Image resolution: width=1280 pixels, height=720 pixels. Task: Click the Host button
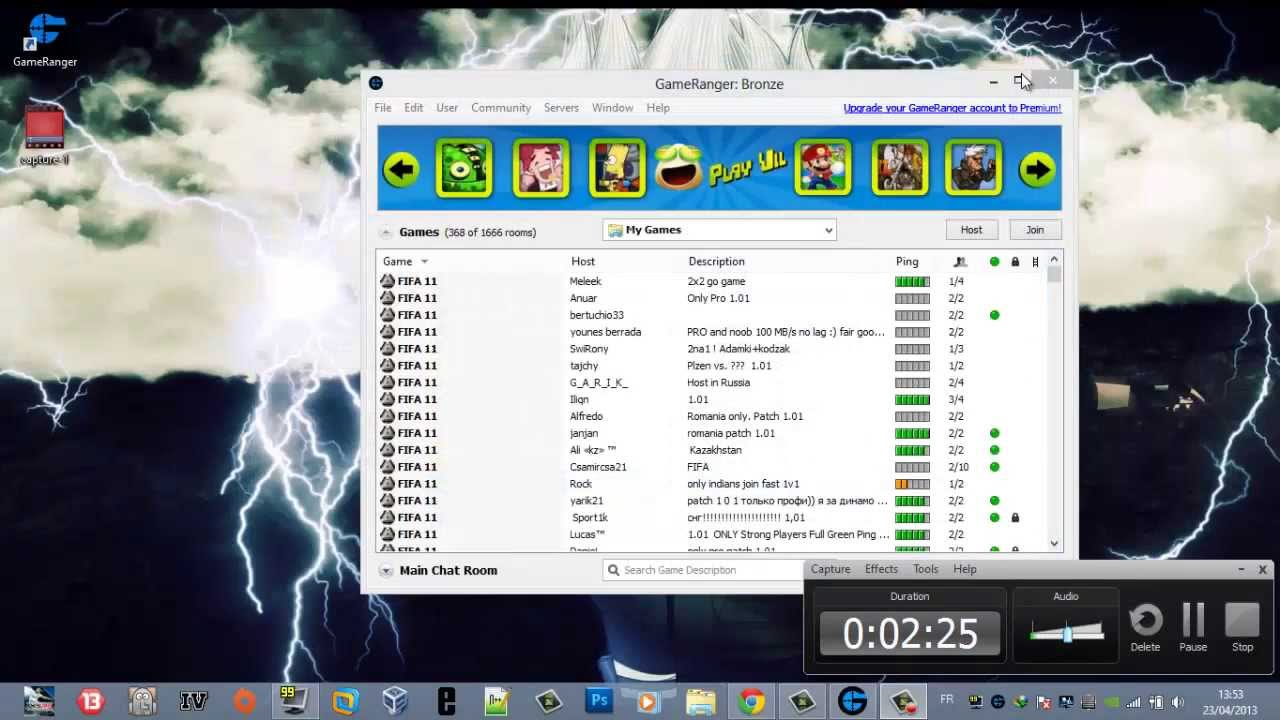[971, 230]
